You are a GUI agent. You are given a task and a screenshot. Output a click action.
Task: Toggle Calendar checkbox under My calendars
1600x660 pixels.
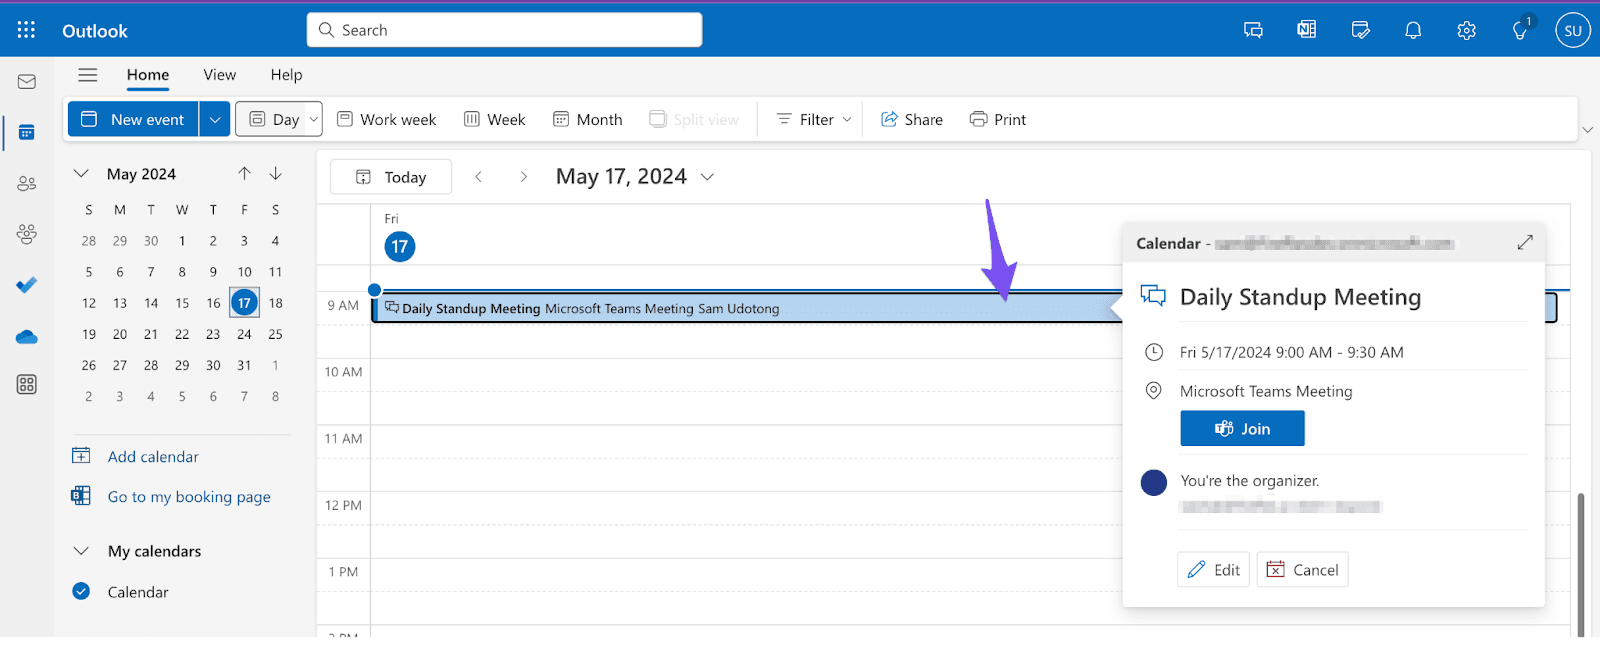(x=82, y=592)
